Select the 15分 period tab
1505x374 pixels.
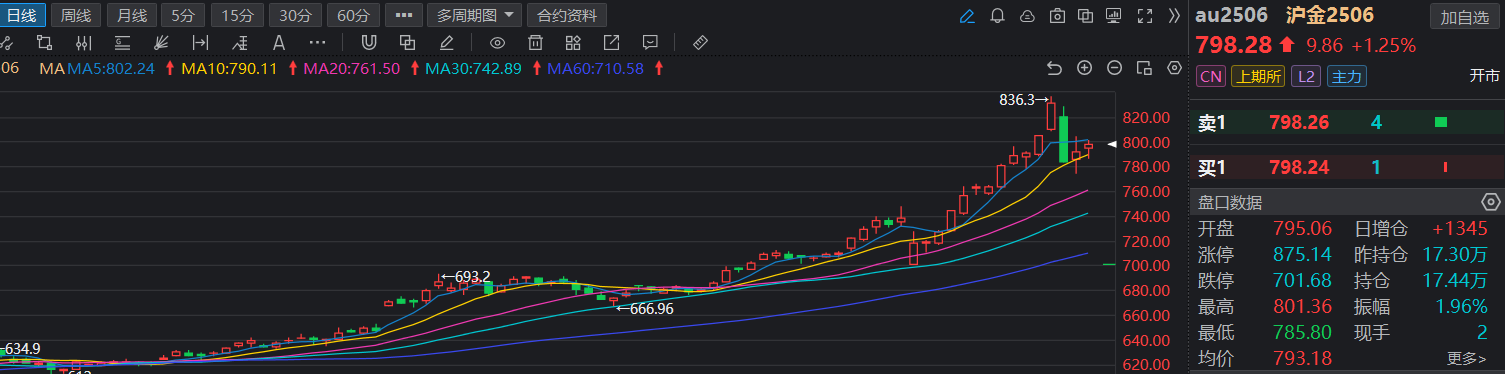[238, 15]
